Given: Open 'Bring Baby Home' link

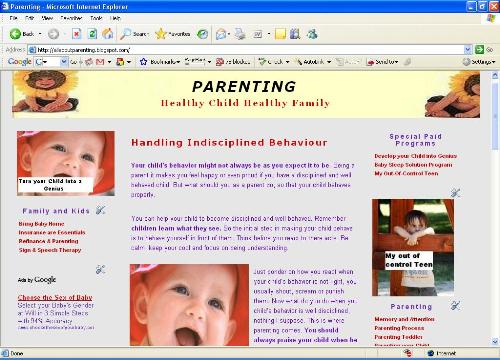Looking at the screenshot, I should click(x=41, y=224).
